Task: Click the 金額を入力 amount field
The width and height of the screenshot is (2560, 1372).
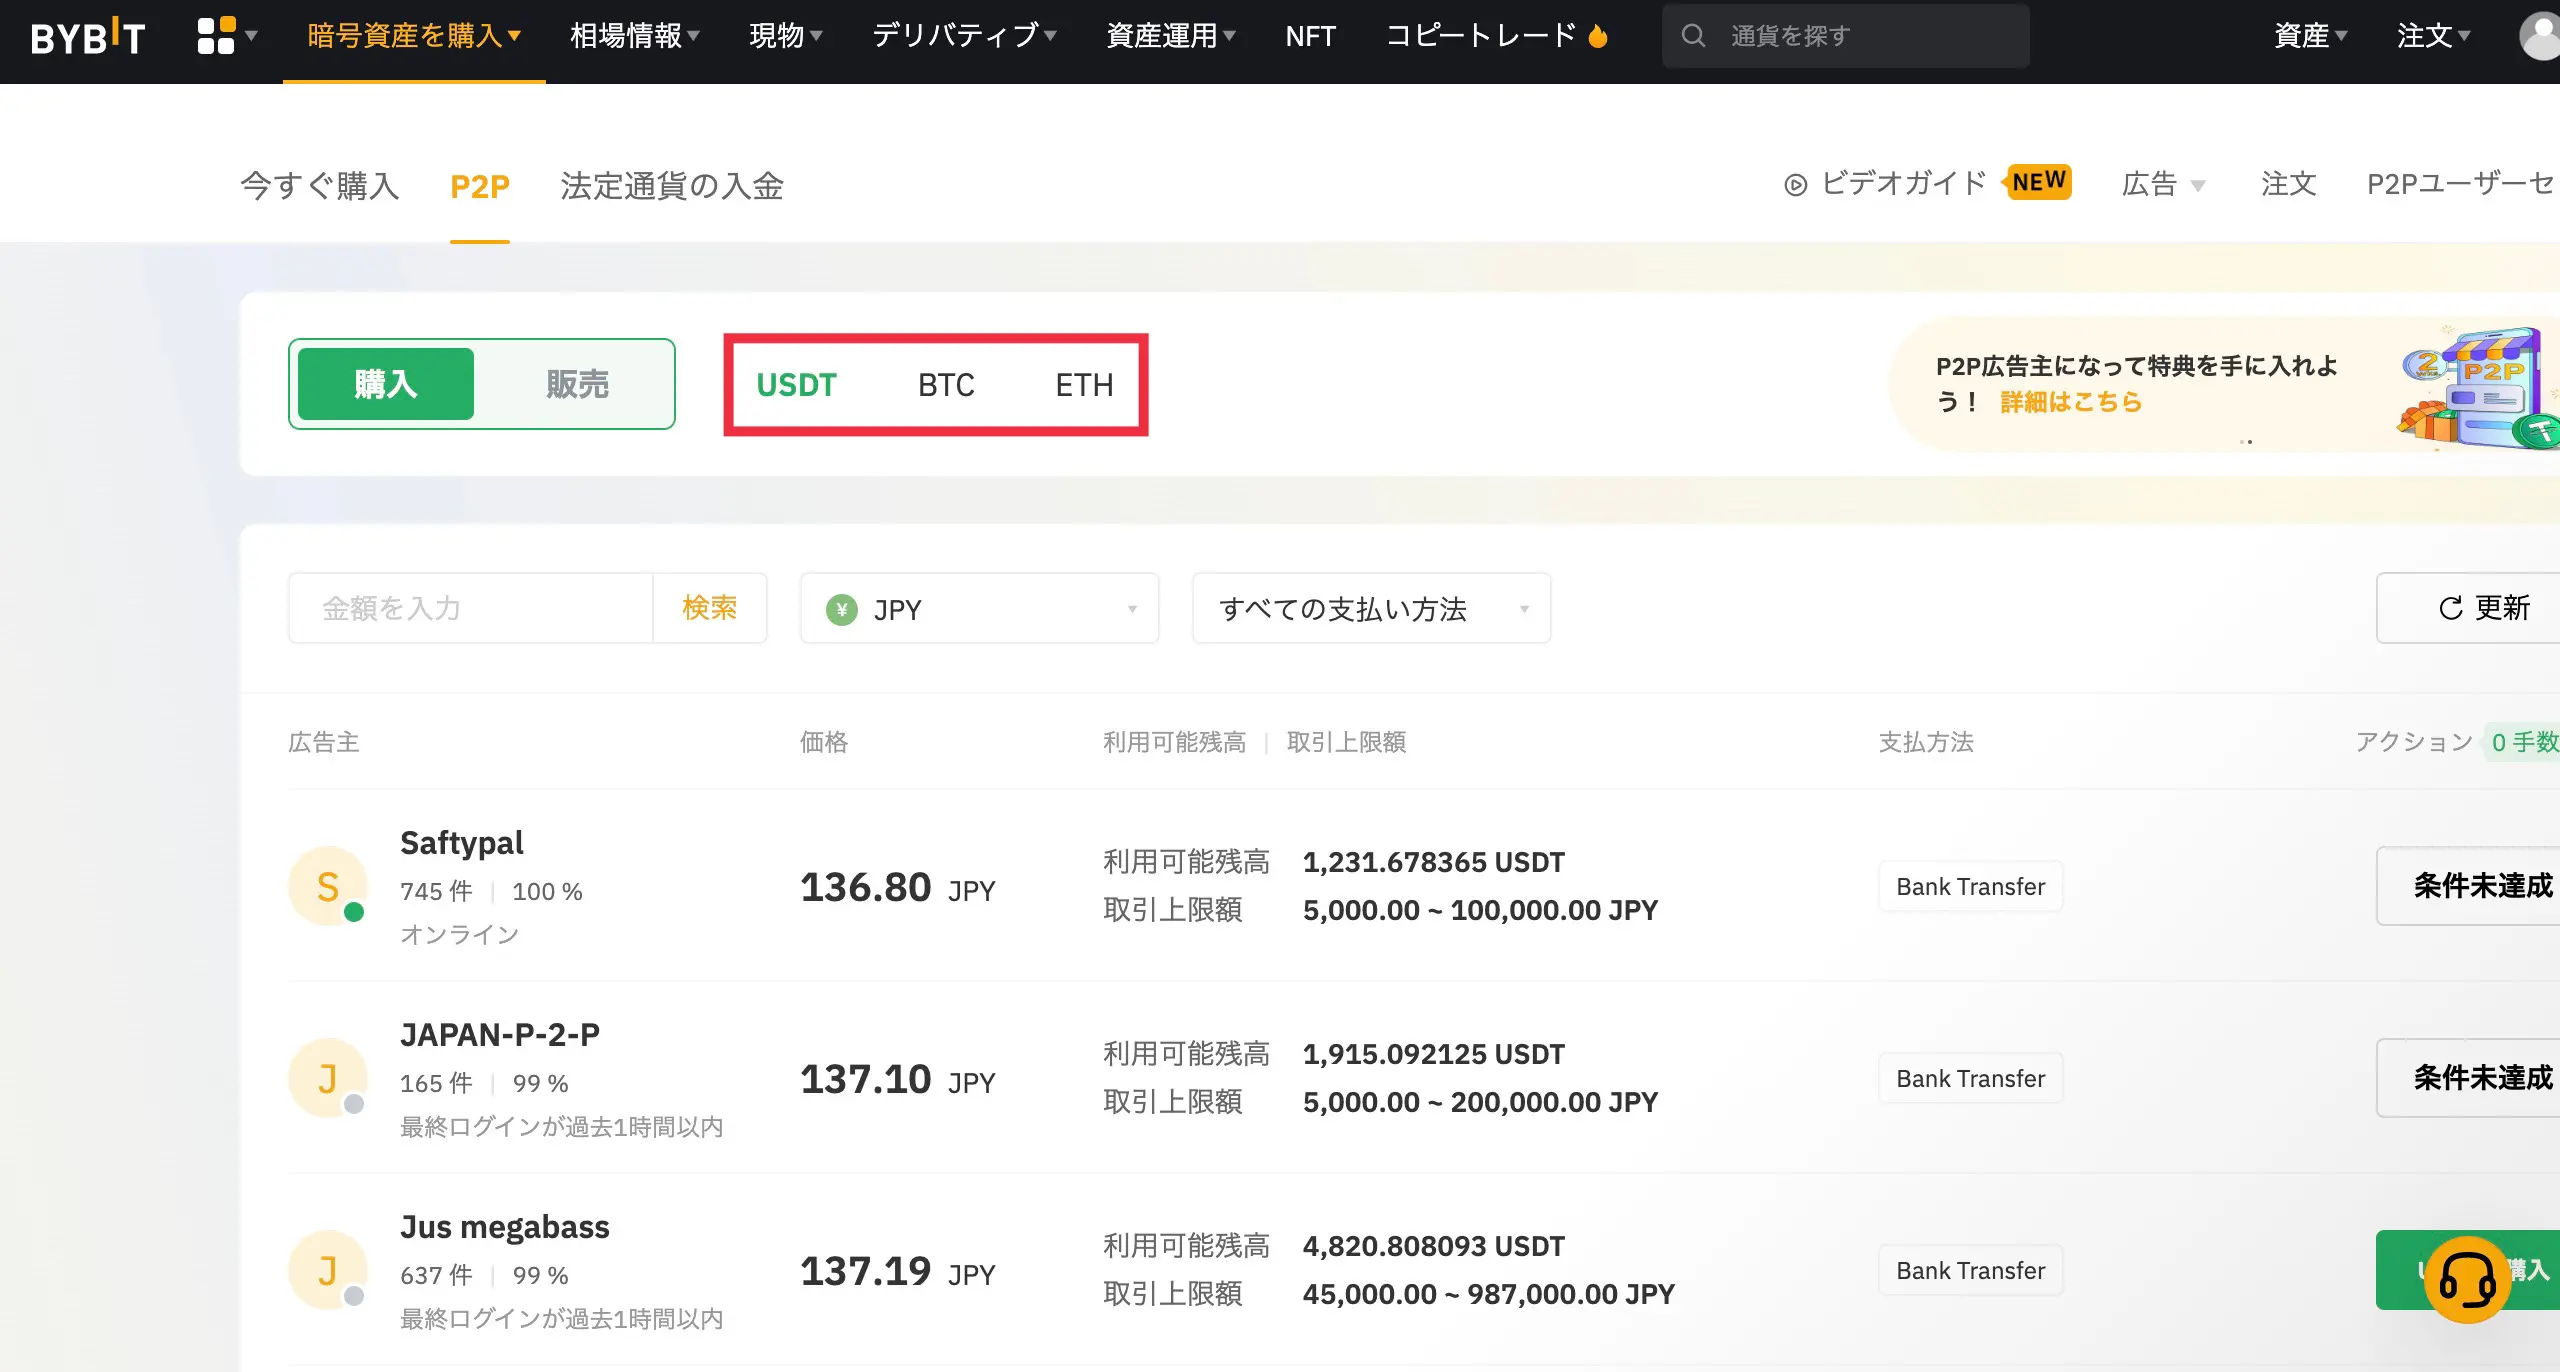Action: pyautogui.click(x=470, y=608)
